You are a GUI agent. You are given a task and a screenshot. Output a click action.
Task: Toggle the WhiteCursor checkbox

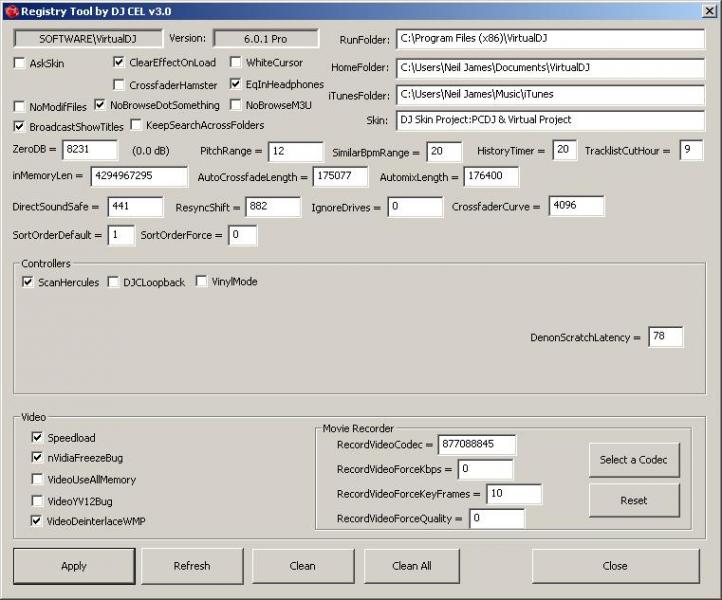[x=236, y=63]
